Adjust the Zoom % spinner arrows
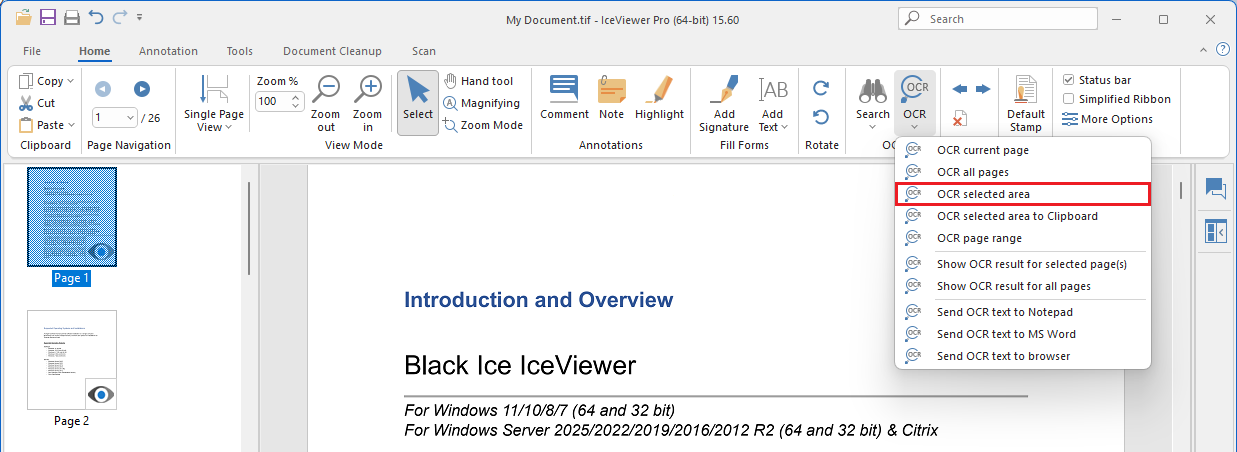Viewport: 1237px width, 452px height. click(296, 101)
